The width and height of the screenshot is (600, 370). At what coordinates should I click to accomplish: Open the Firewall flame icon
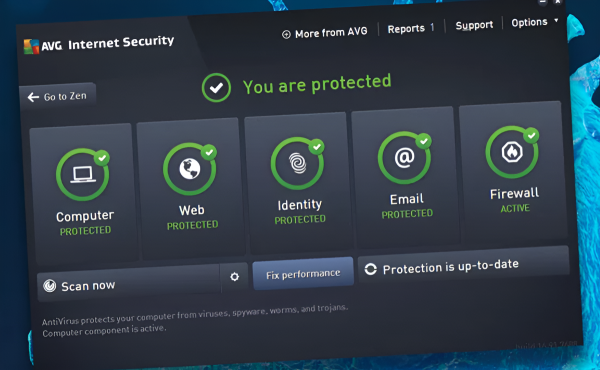[x=512, y=152]
